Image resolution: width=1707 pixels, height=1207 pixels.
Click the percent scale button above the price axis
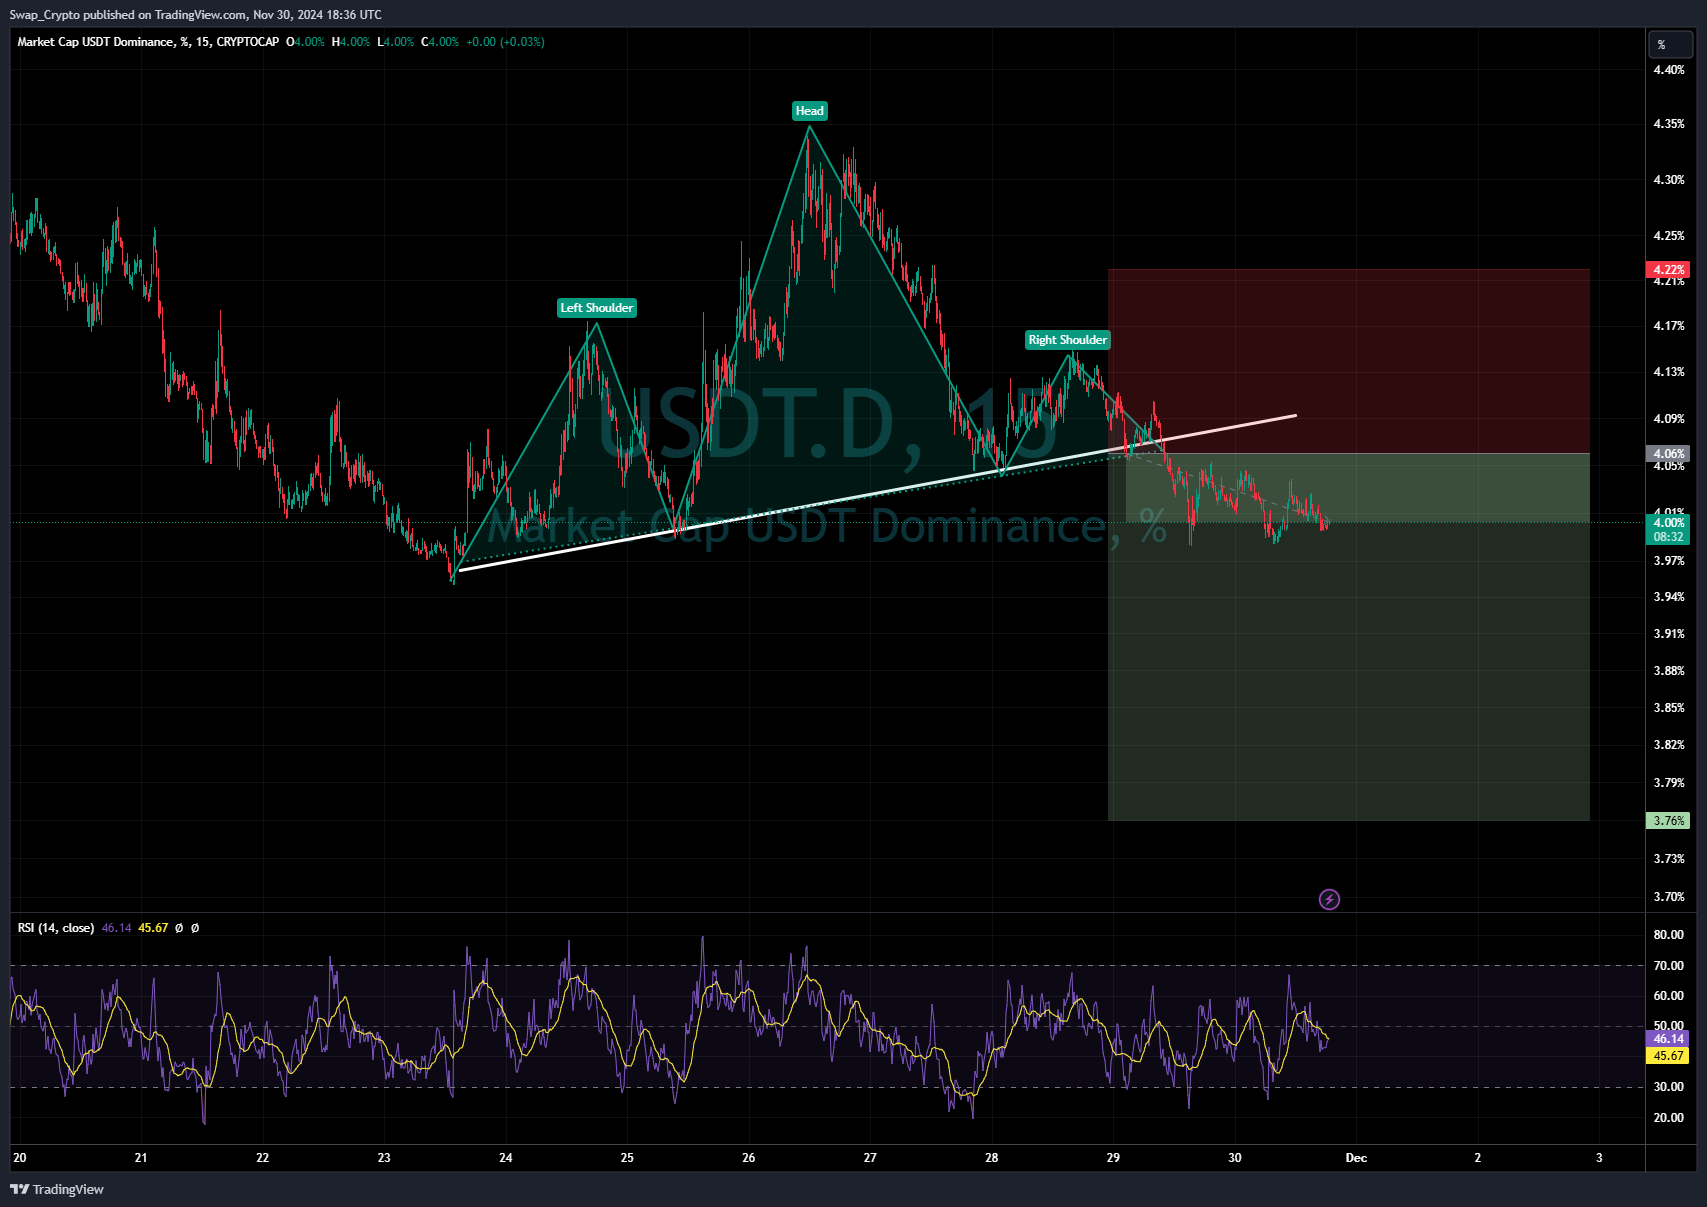click(1670, 44)
